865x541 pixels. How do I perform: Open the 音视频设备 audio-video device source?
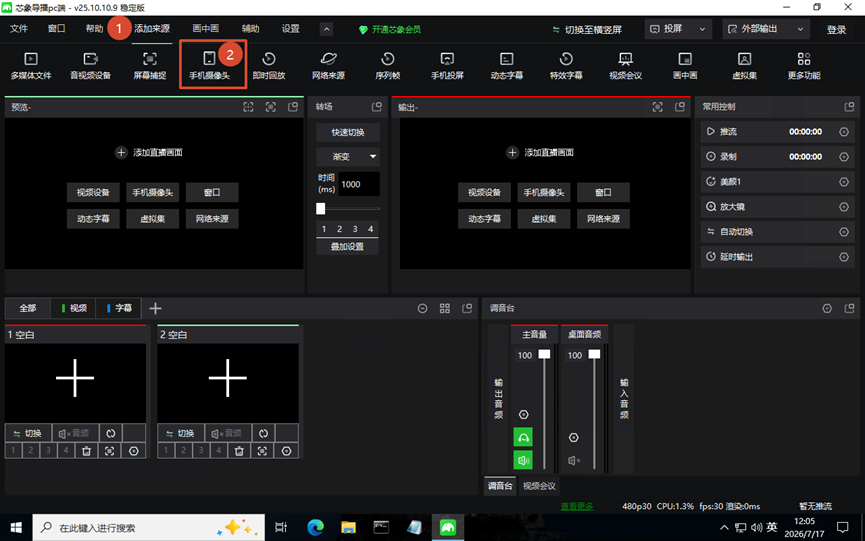click(x=90, y=66)
